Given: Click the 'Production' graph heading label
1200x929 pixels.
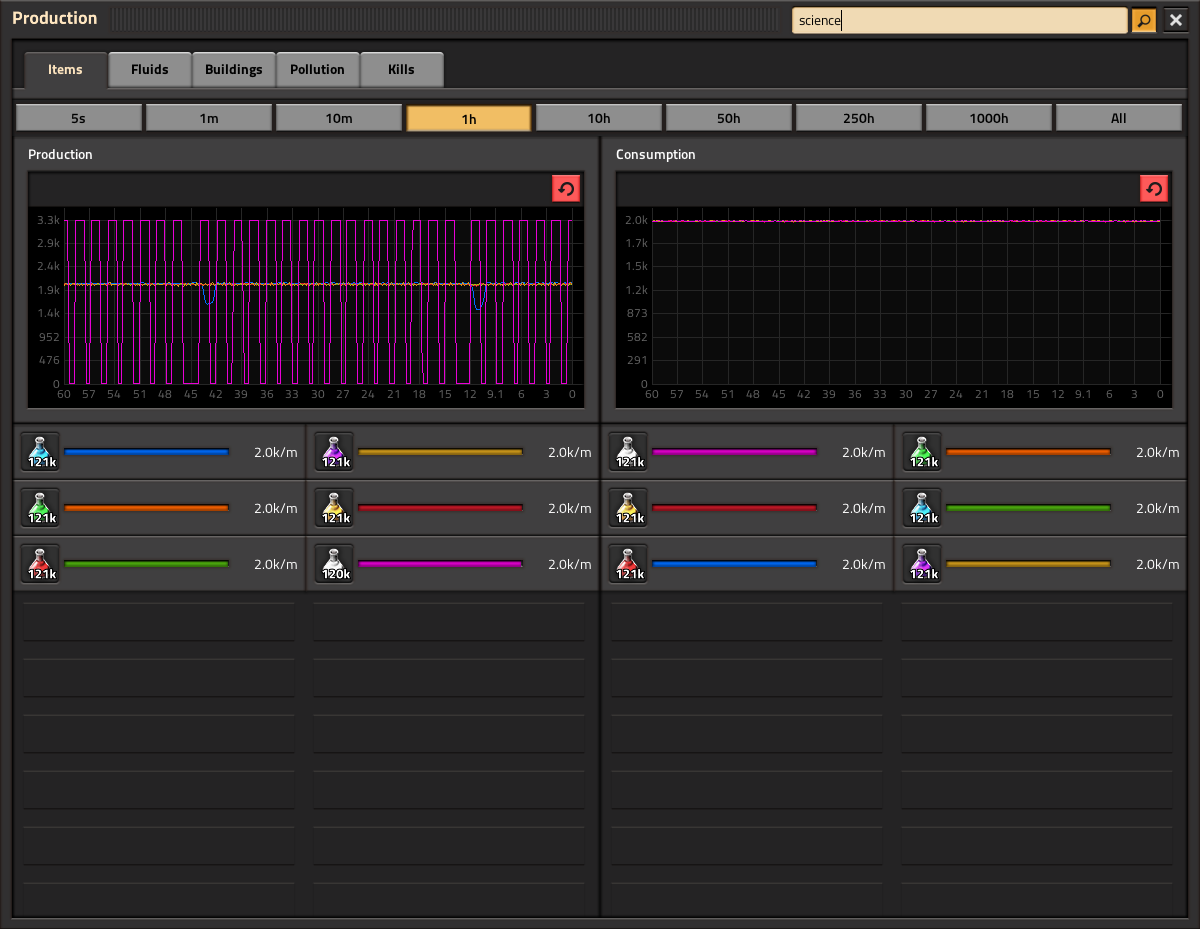Looking at the screenshot, I should click(x=60, y=155).
